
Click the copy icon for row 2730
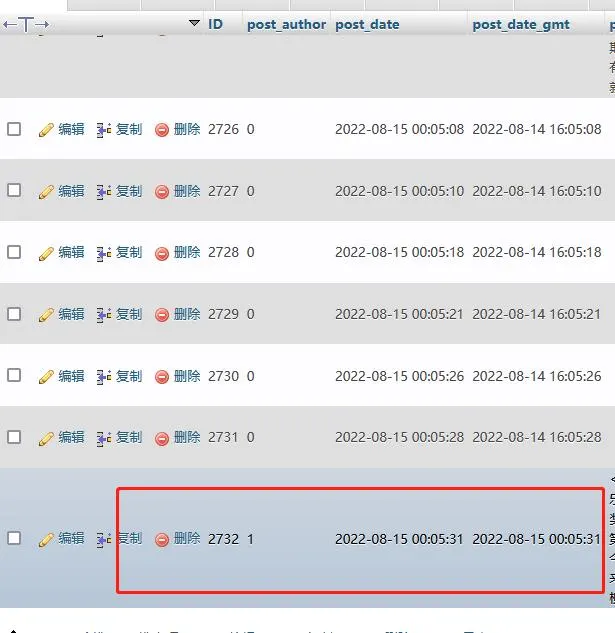pyautogui.click(x=104, y=377)
